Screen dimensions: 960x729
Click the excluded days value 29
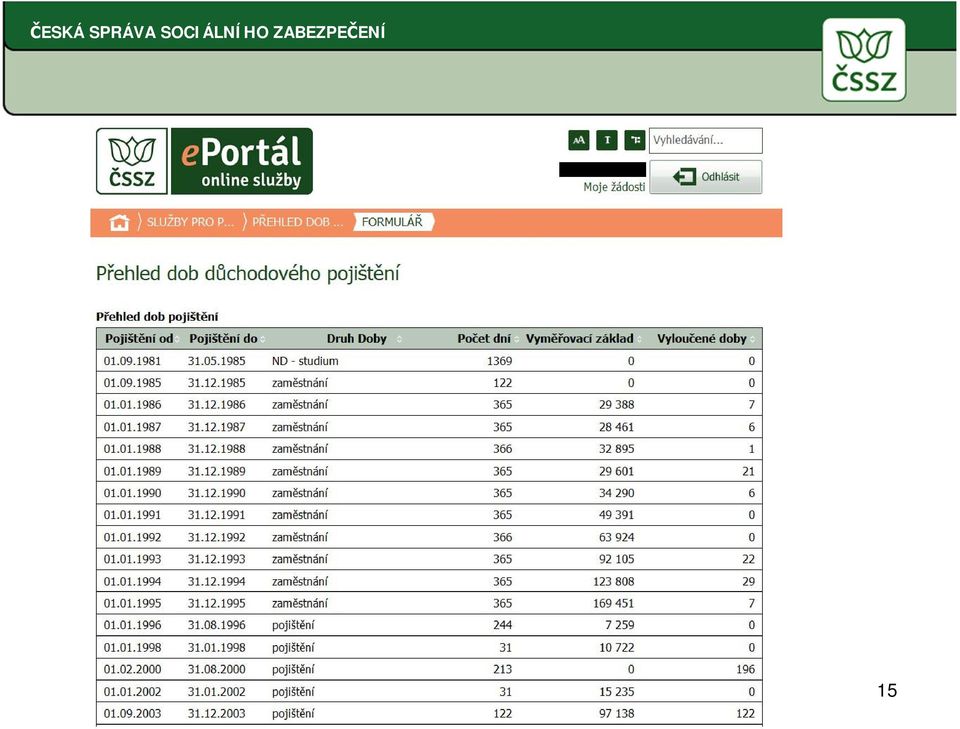pos(748,581)
